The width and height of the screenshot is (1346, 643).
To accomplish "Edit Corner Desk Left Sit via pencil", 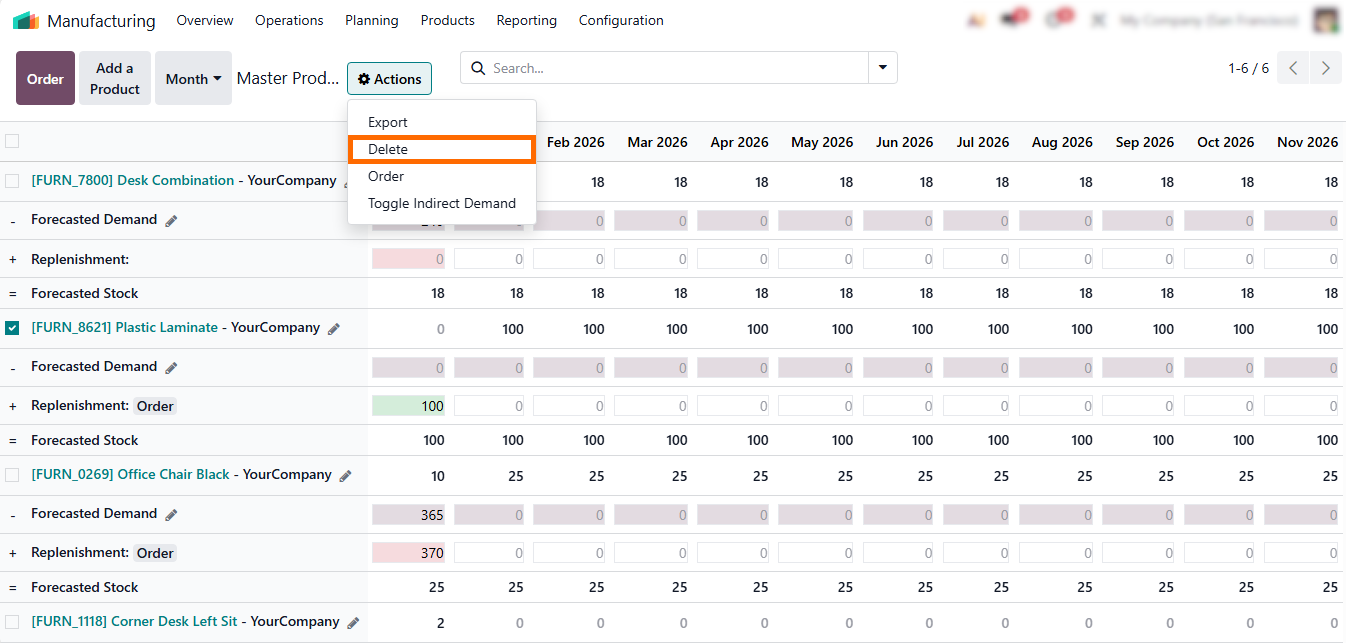I will pos(353,623).
